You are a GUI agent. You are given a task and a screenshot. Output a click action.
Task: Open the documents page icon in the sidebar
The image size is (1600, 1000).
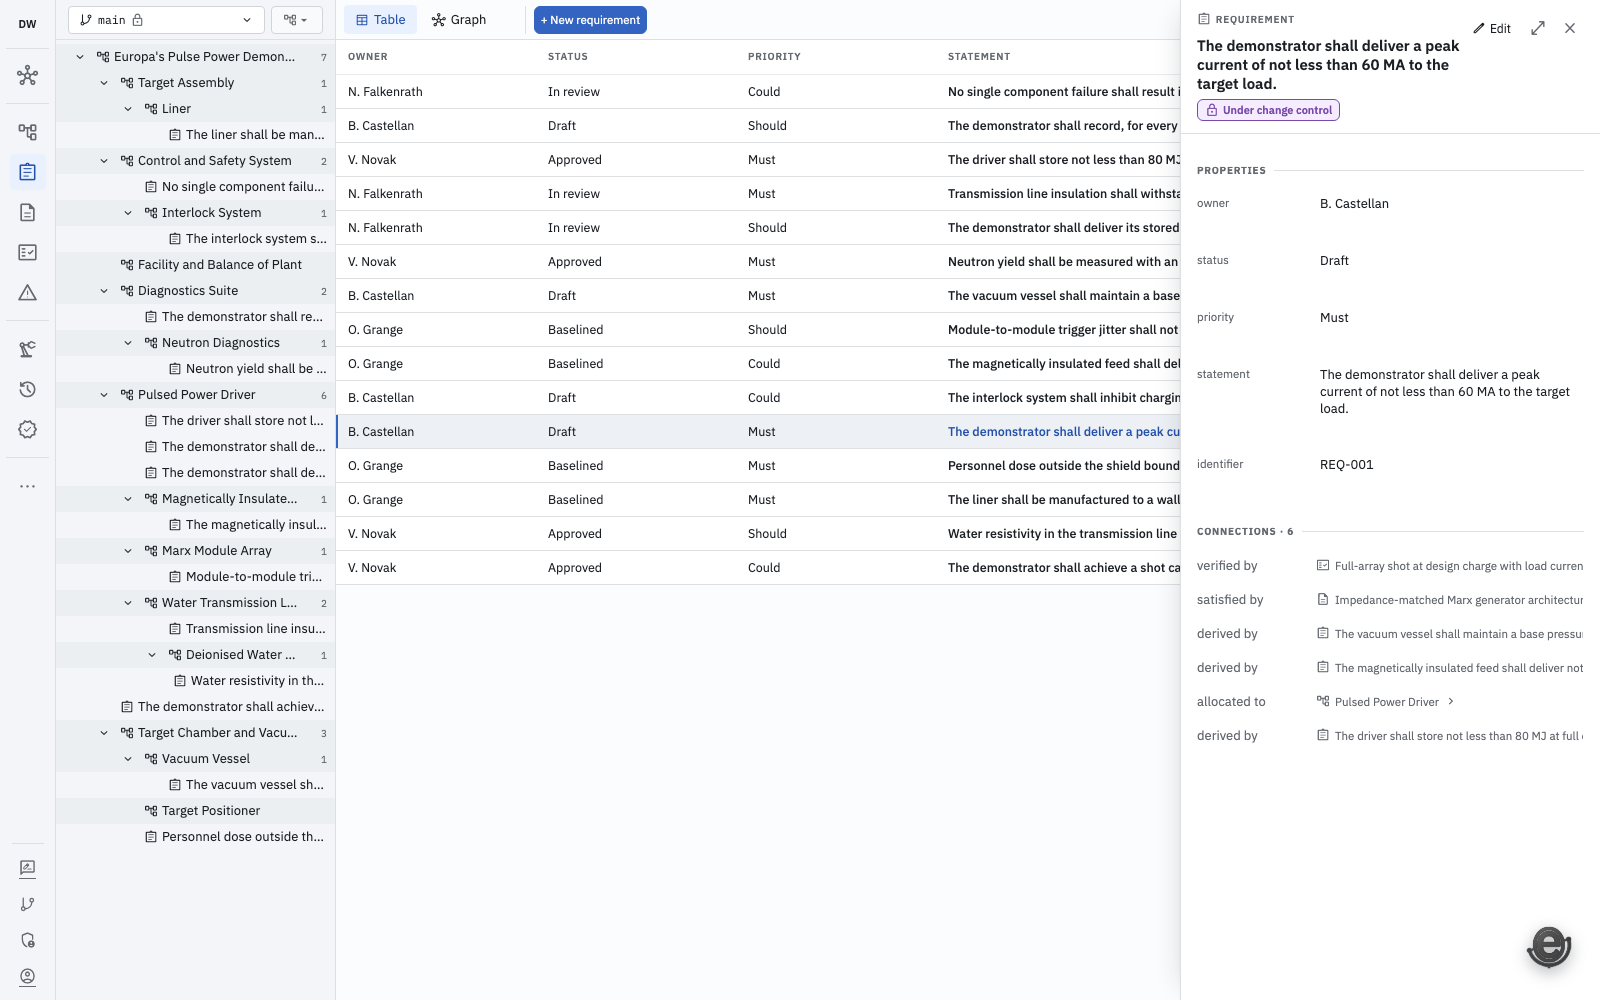pyautogui.click(x=27, y=212)
